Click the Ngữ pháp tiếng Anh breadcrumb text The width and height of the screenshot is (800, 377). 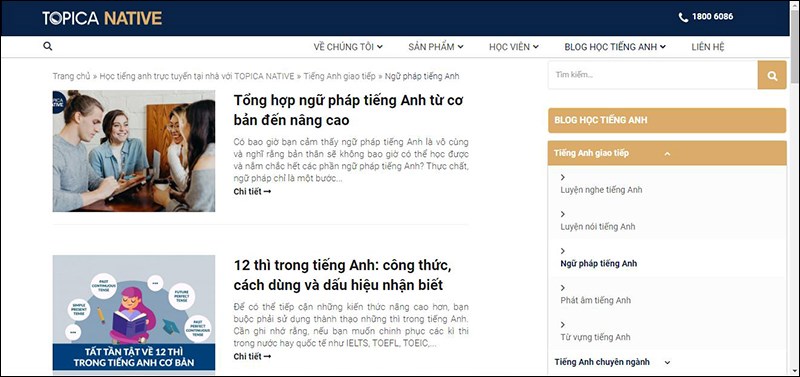pyautogui.click(x=422, y=76)
